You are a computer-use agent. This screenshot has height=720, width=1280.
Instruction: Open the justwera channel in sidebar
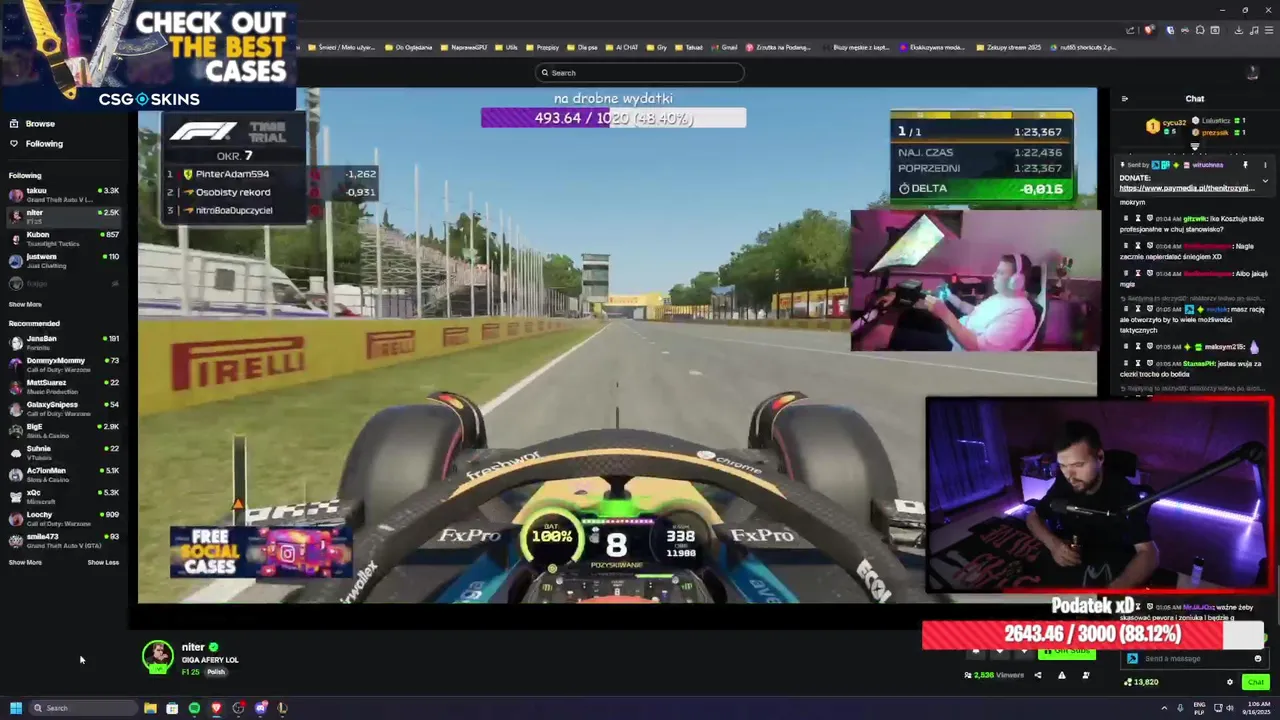point(63,260)
